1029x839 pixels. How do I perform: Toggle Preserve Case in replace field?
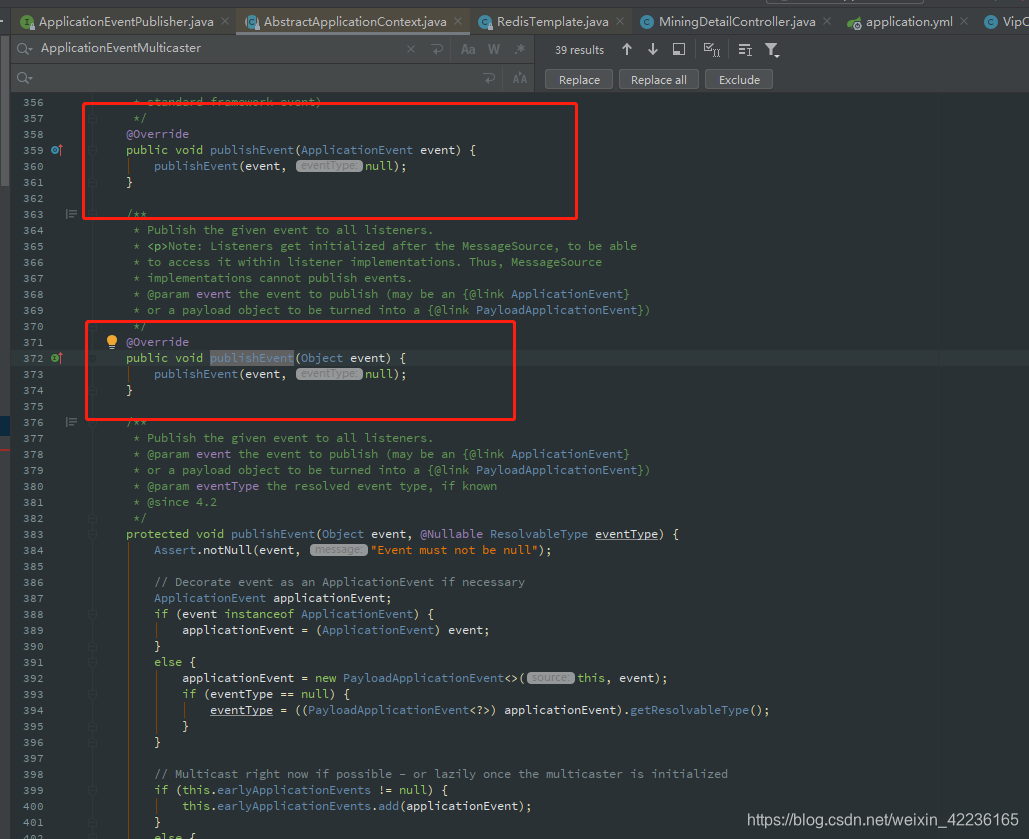[520, 79]
